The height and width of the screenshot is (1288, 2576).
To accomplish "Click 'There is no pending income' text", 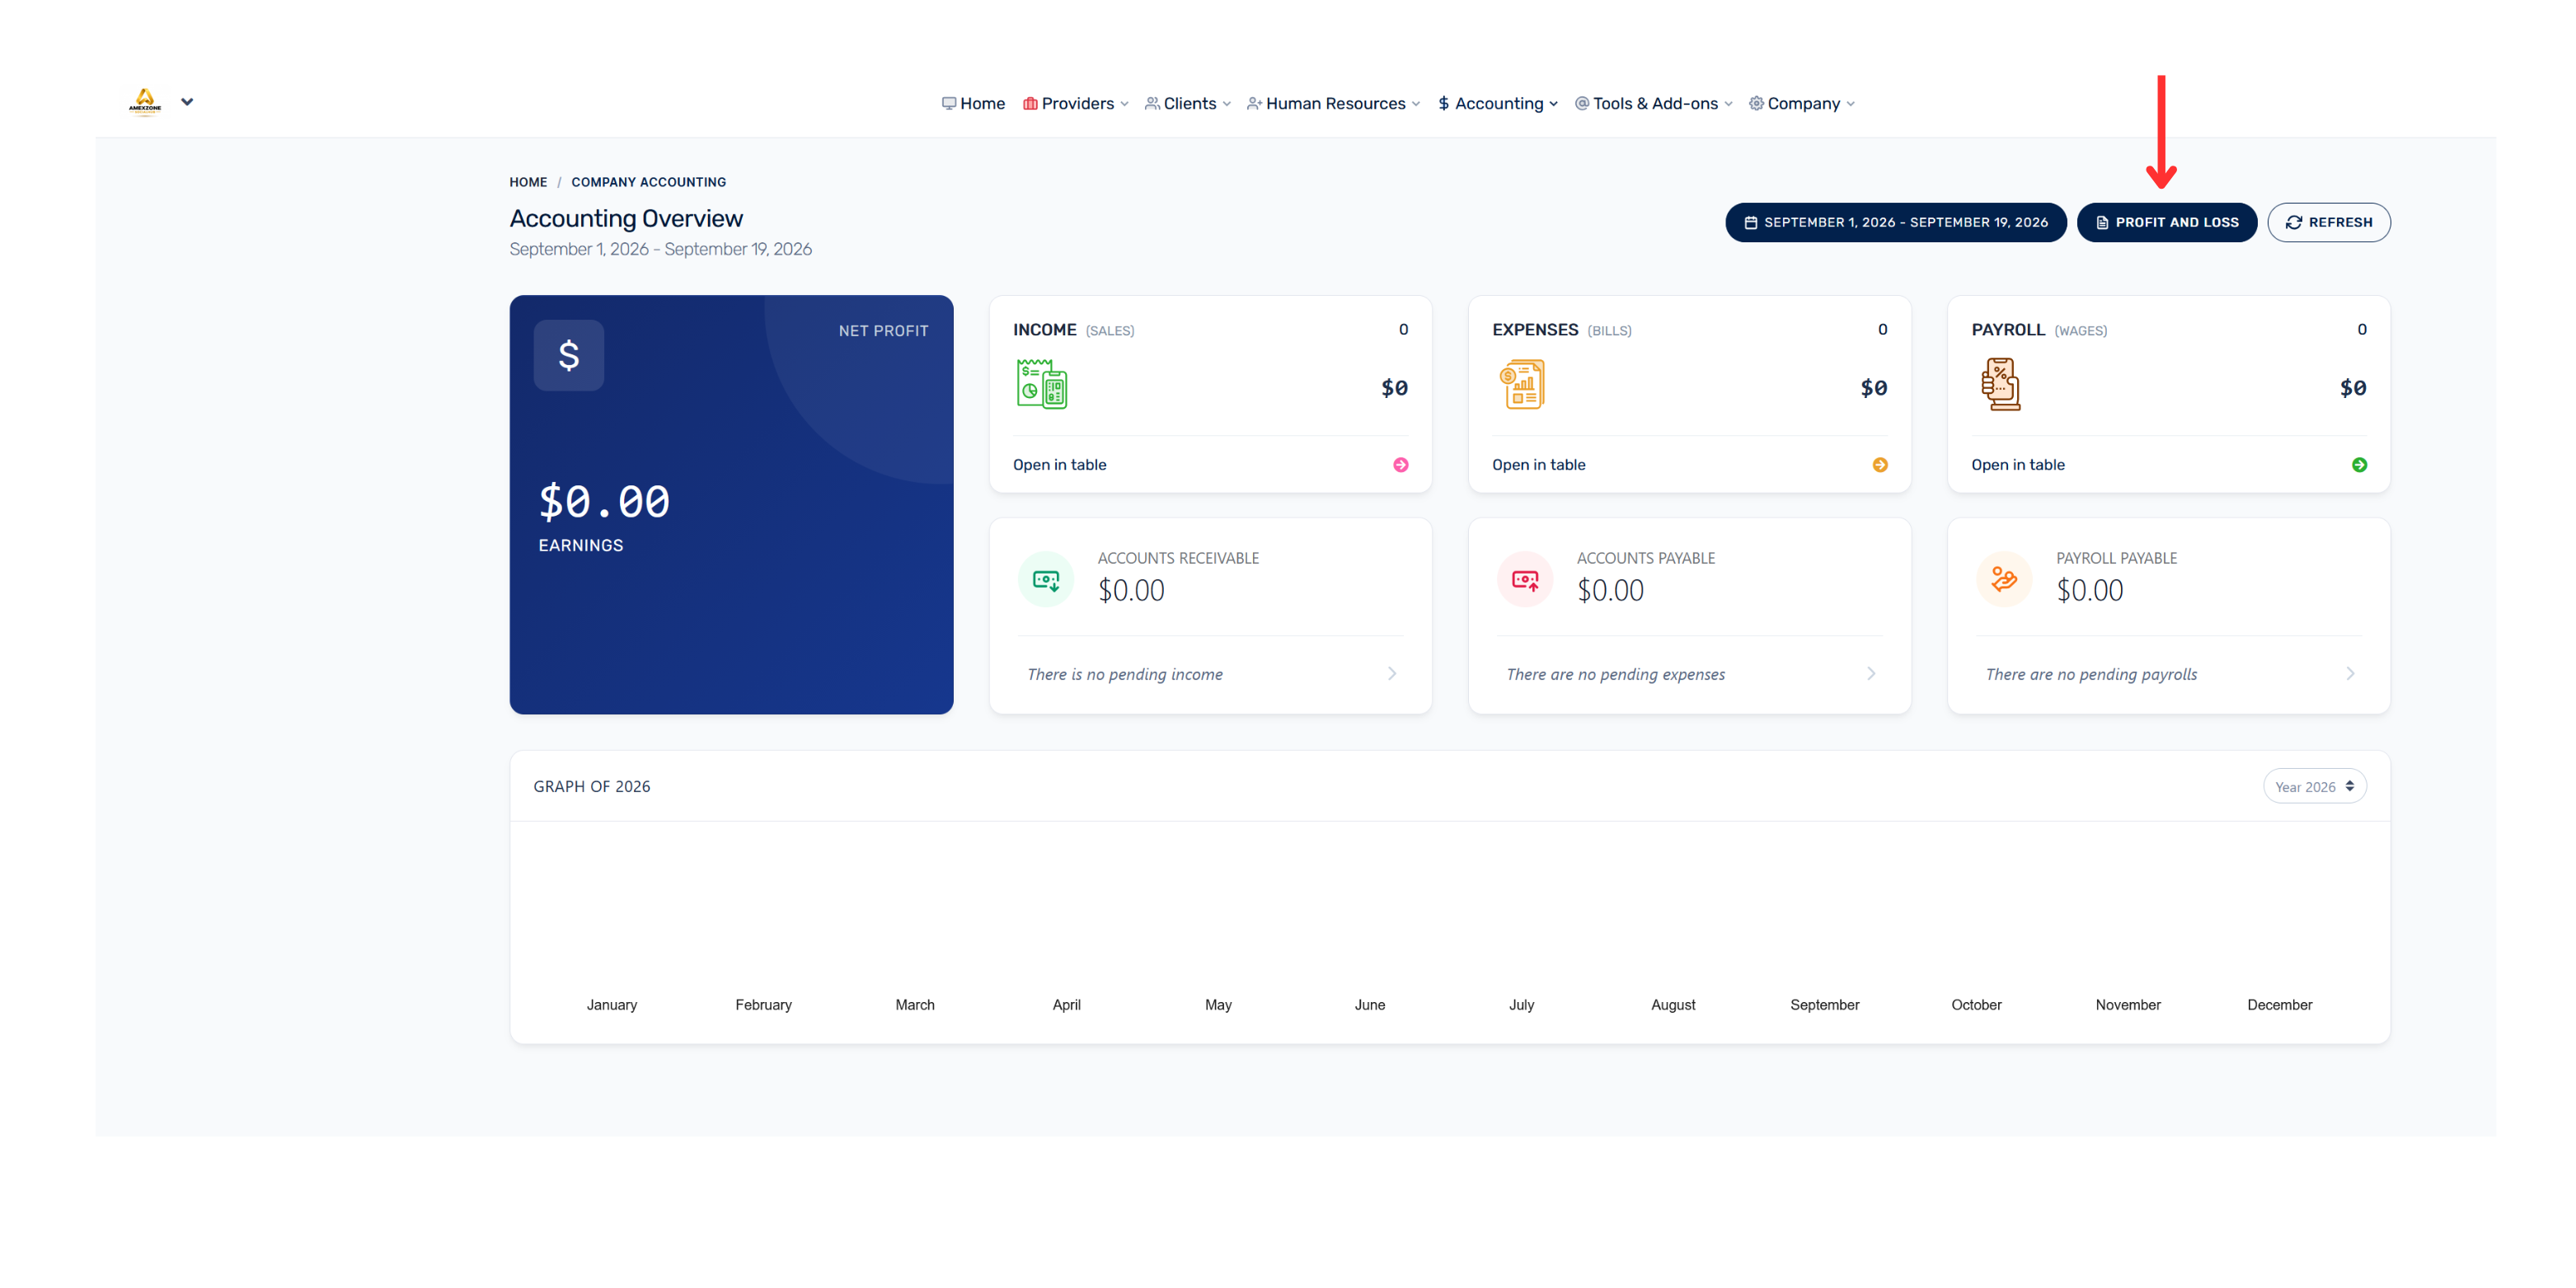I will 1124,675.
